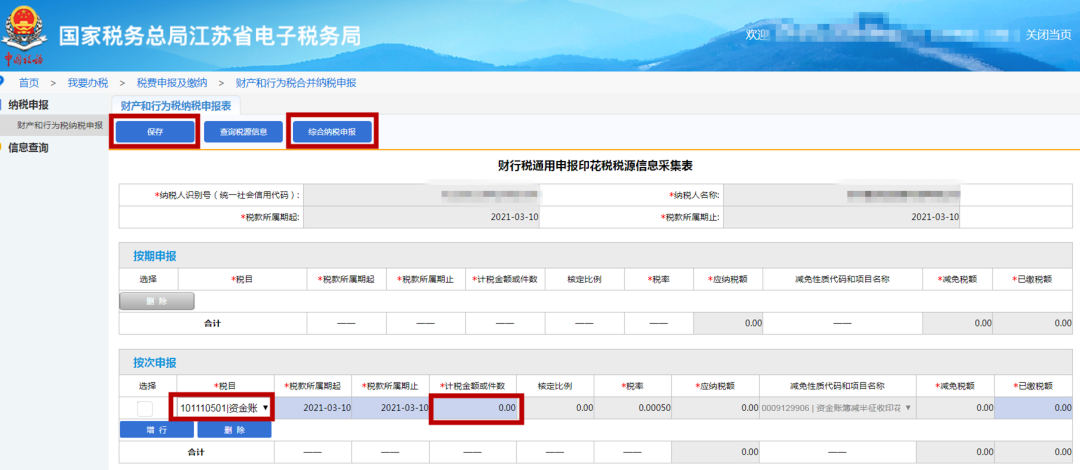Switch to 财产和行为税纳税申报表 tab
1080x470 pixels.
click(175, 105)
